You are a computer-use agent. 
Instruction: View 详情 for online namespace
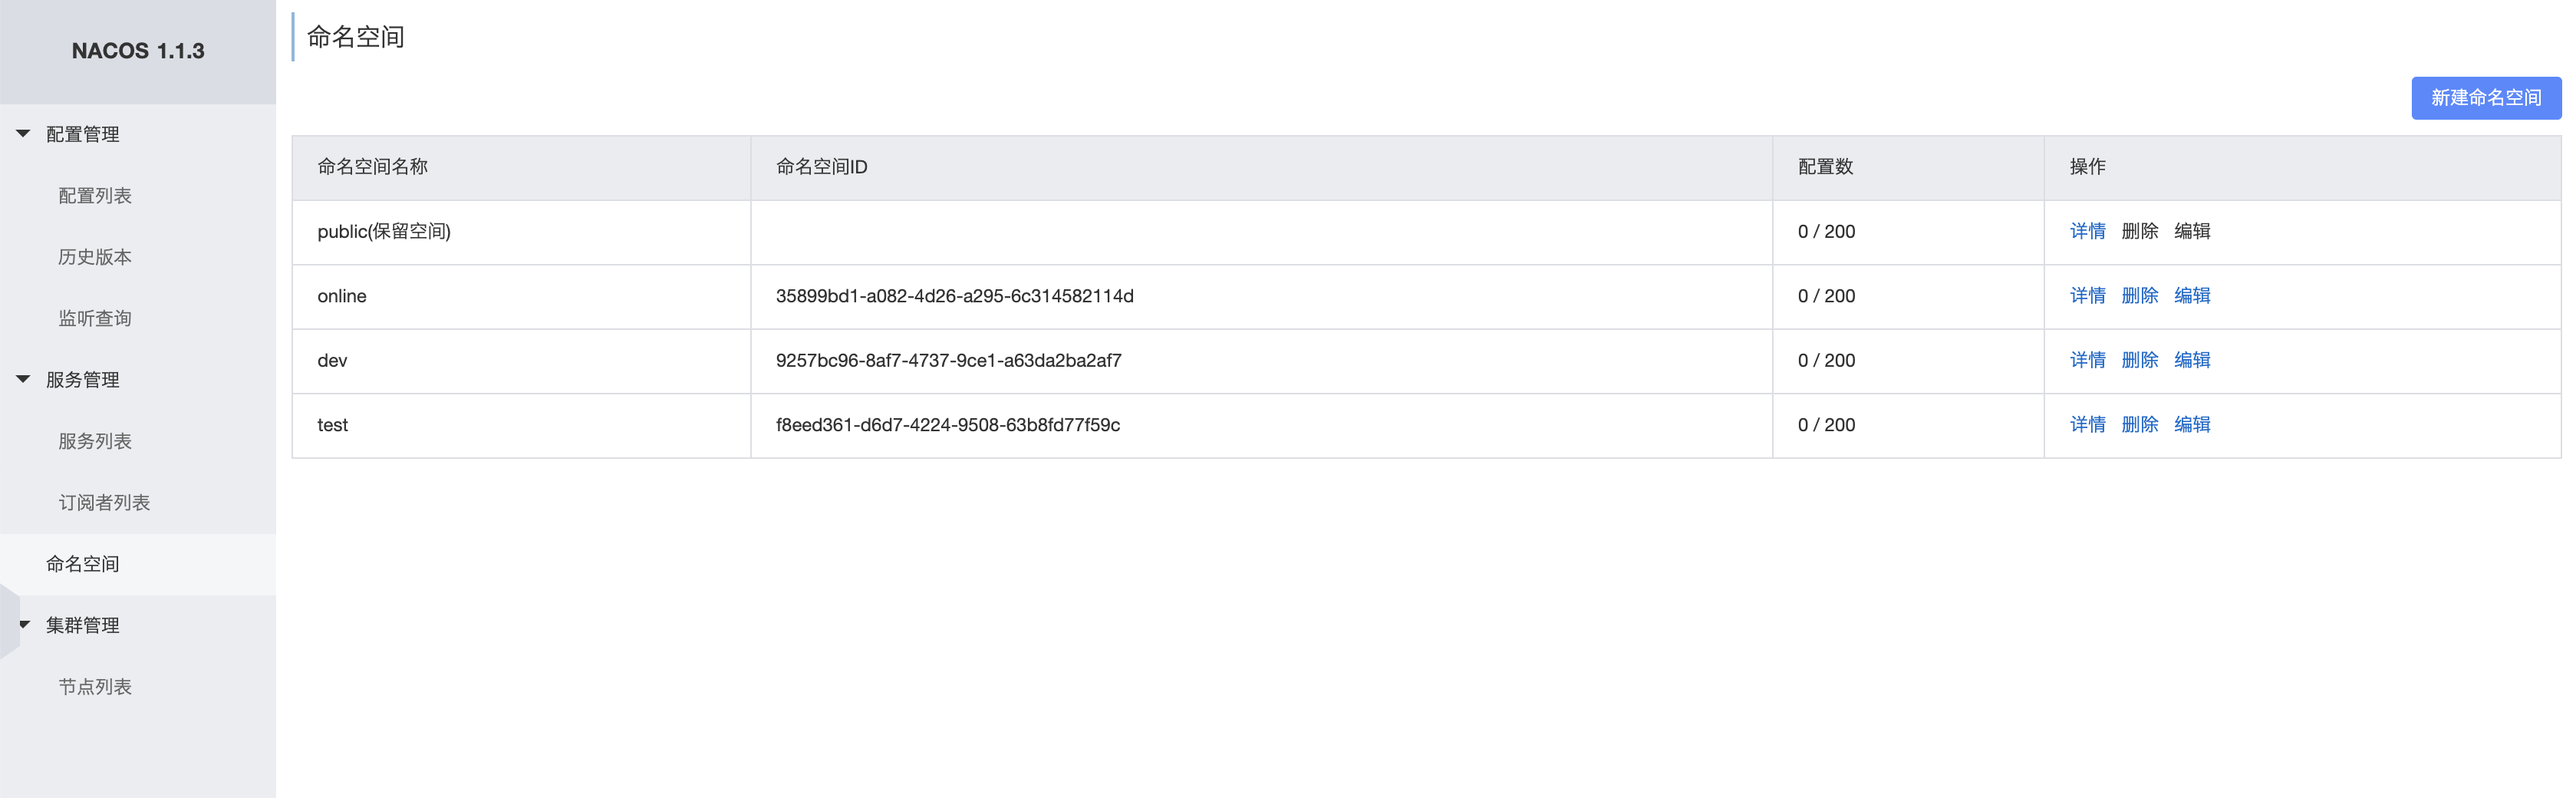(2087, 296)
